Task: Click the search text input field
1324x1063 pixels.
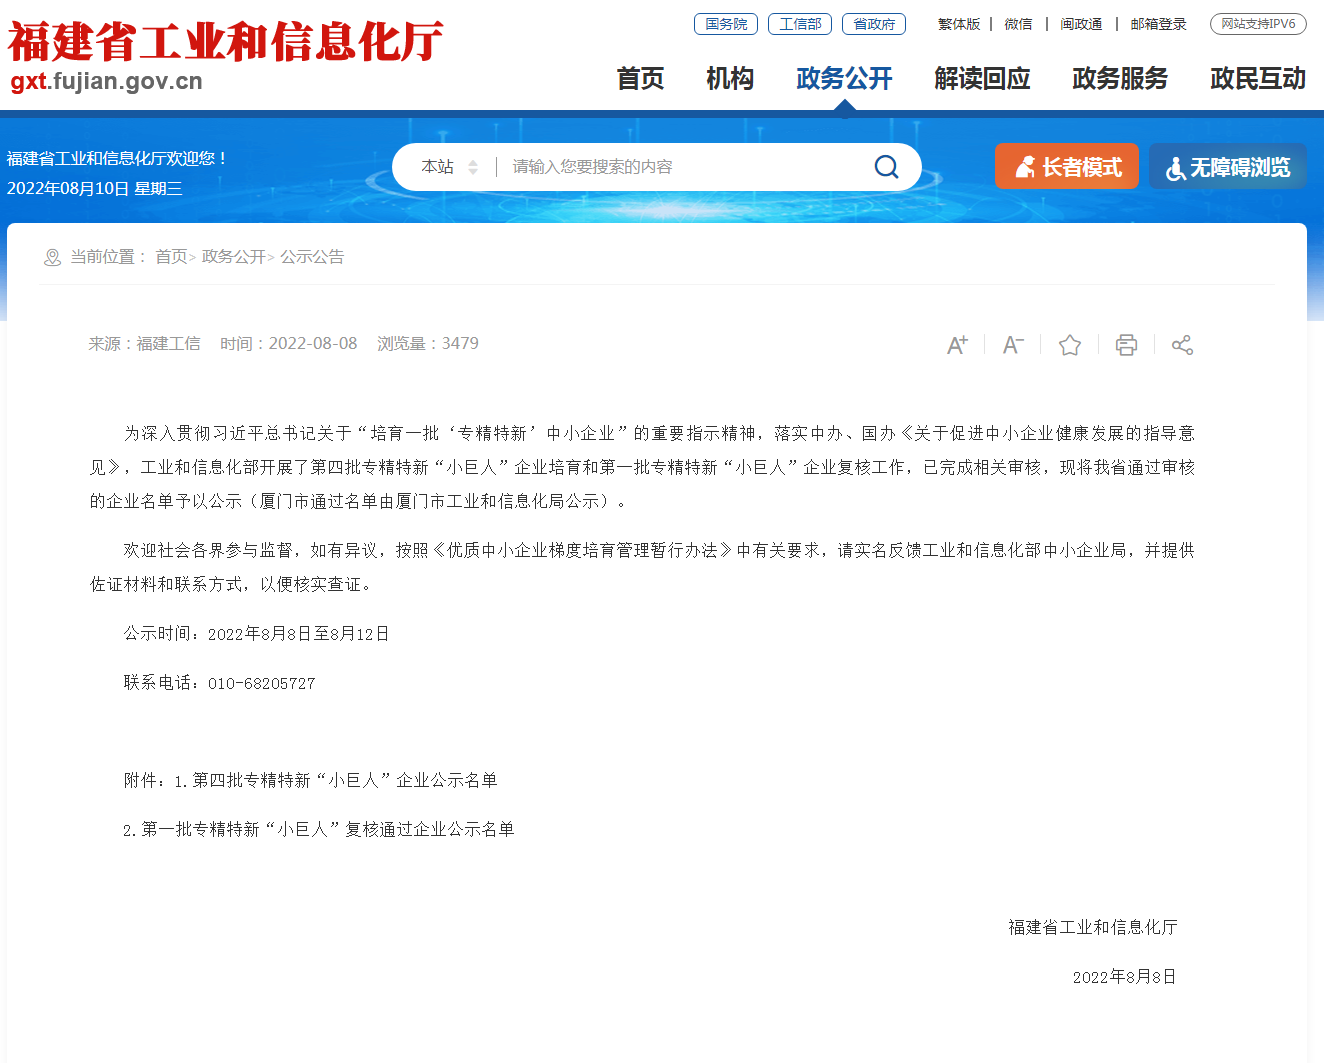Action: (x=680, y=167)
